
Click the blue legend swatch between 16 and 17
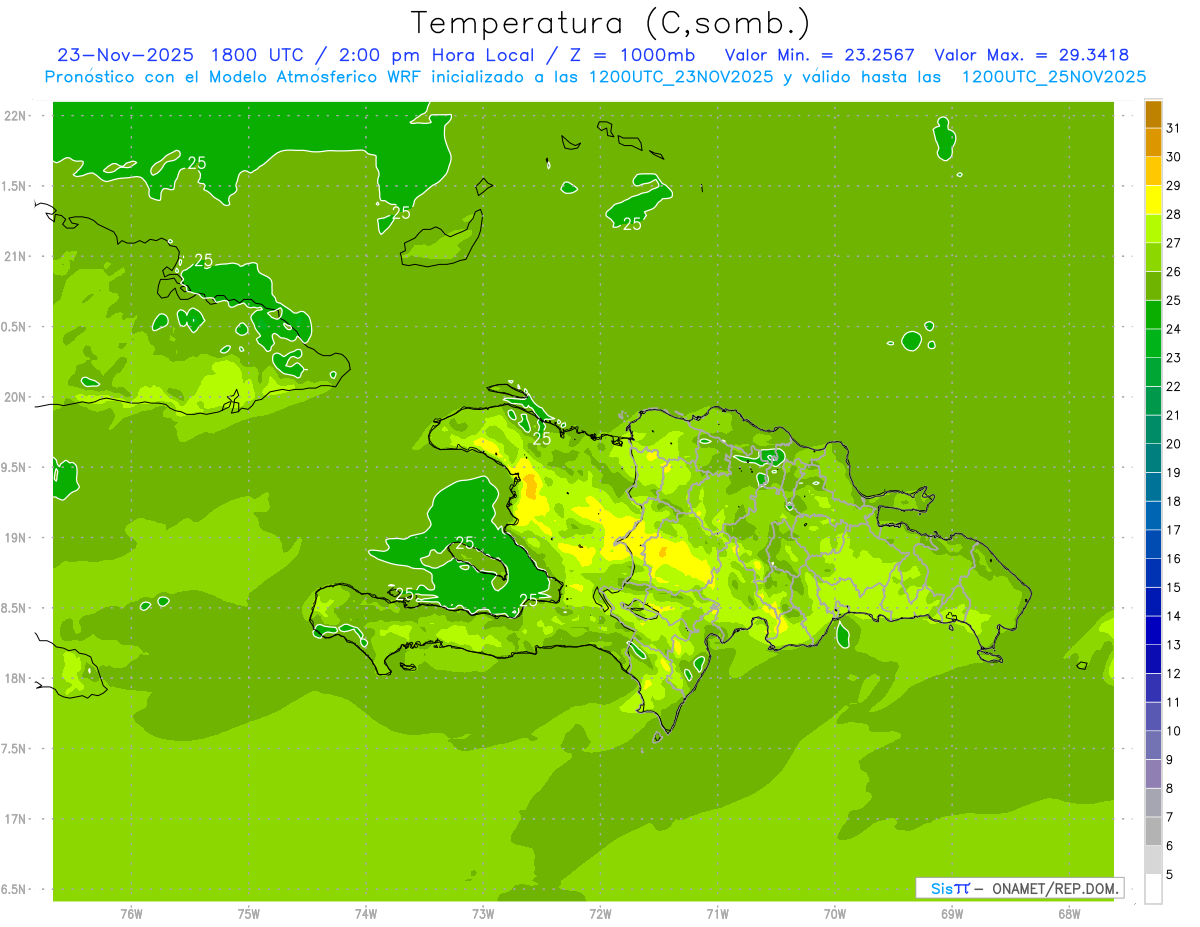coord(1153,544)
